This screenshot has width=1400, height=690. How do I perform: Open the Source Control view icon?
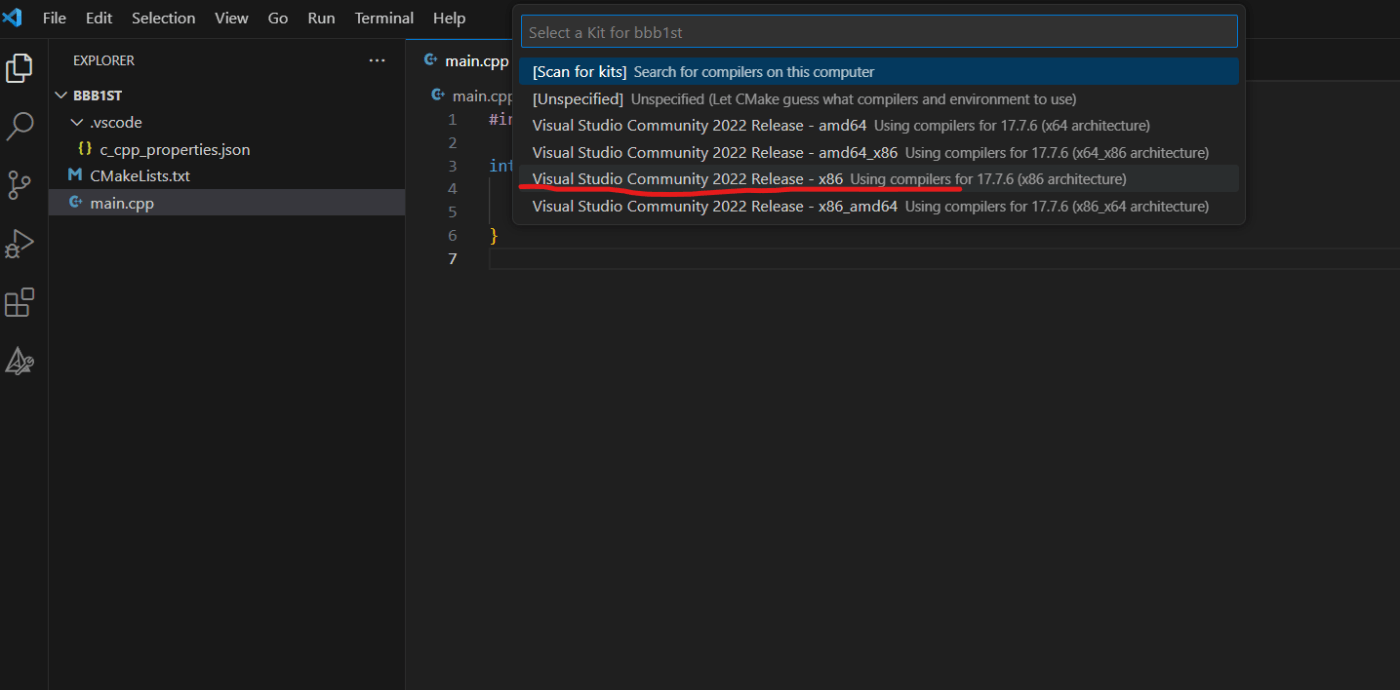pyautogui.click(x=19, y=185)
